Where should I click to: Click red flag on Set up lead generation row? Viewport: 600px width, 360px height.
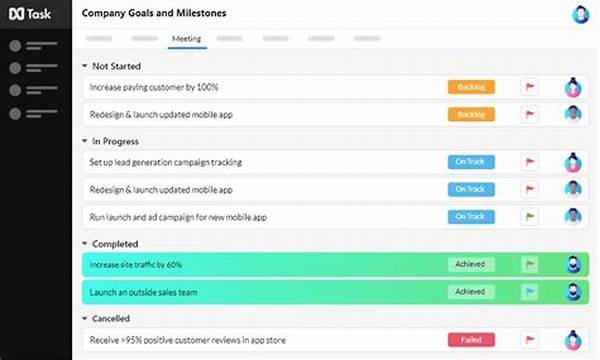point(530,162)
